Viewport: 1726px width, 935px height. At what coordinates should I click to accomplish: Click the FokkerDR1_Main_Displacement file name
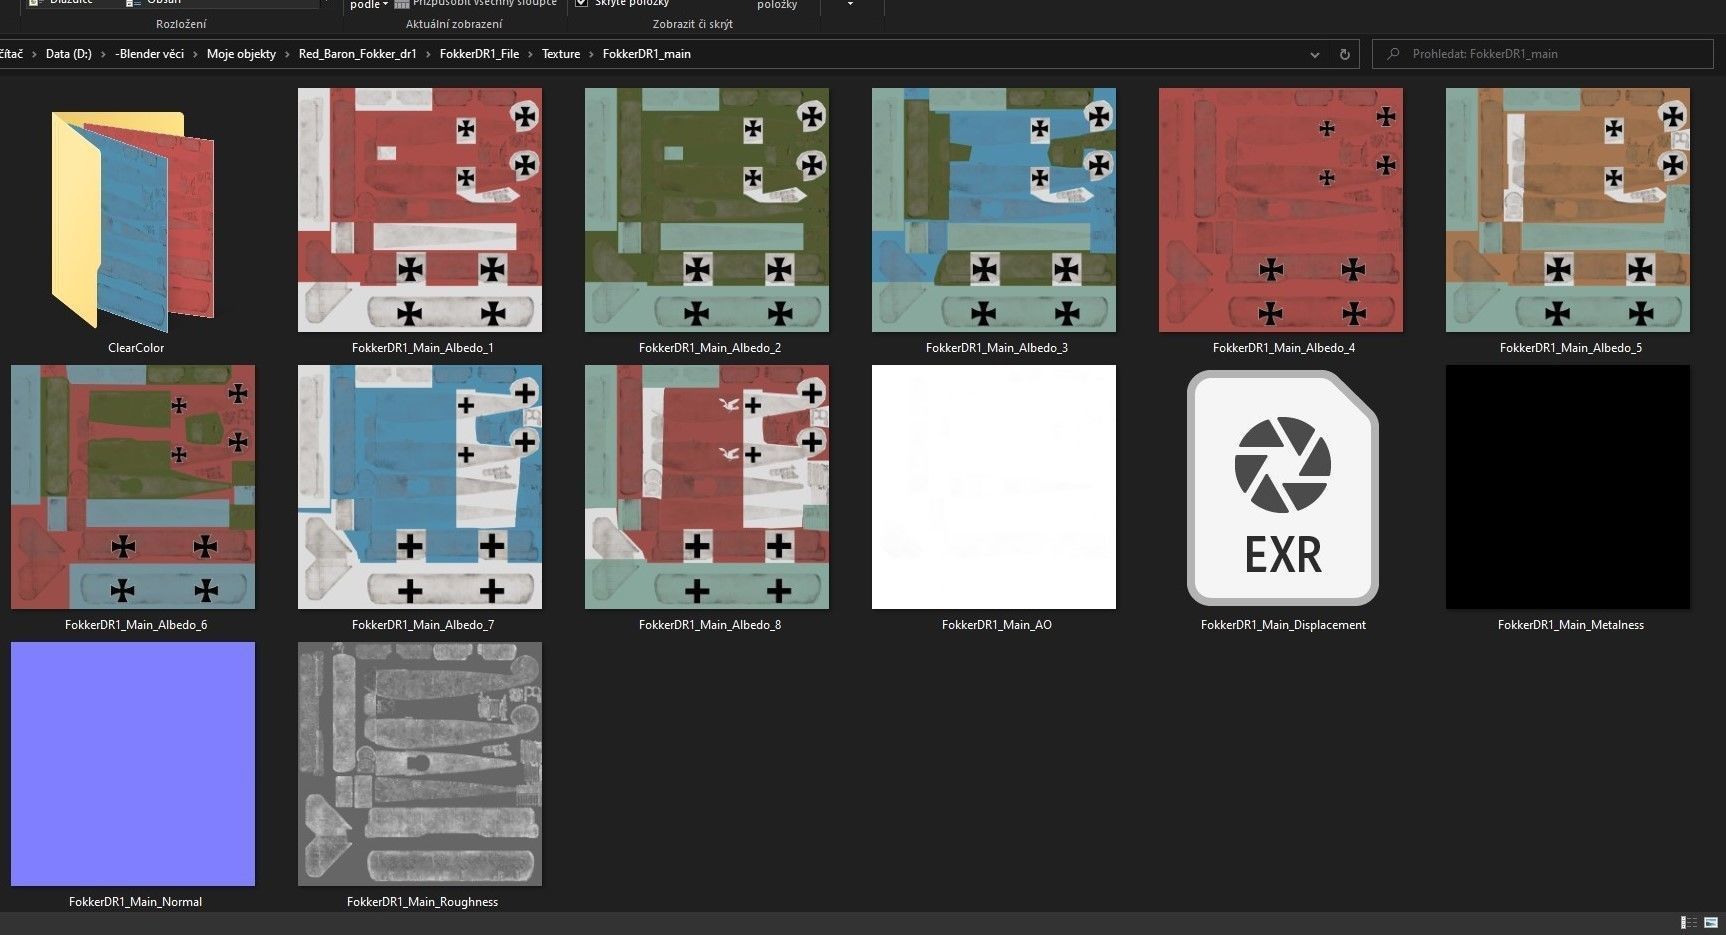[x=1283, y=625]
